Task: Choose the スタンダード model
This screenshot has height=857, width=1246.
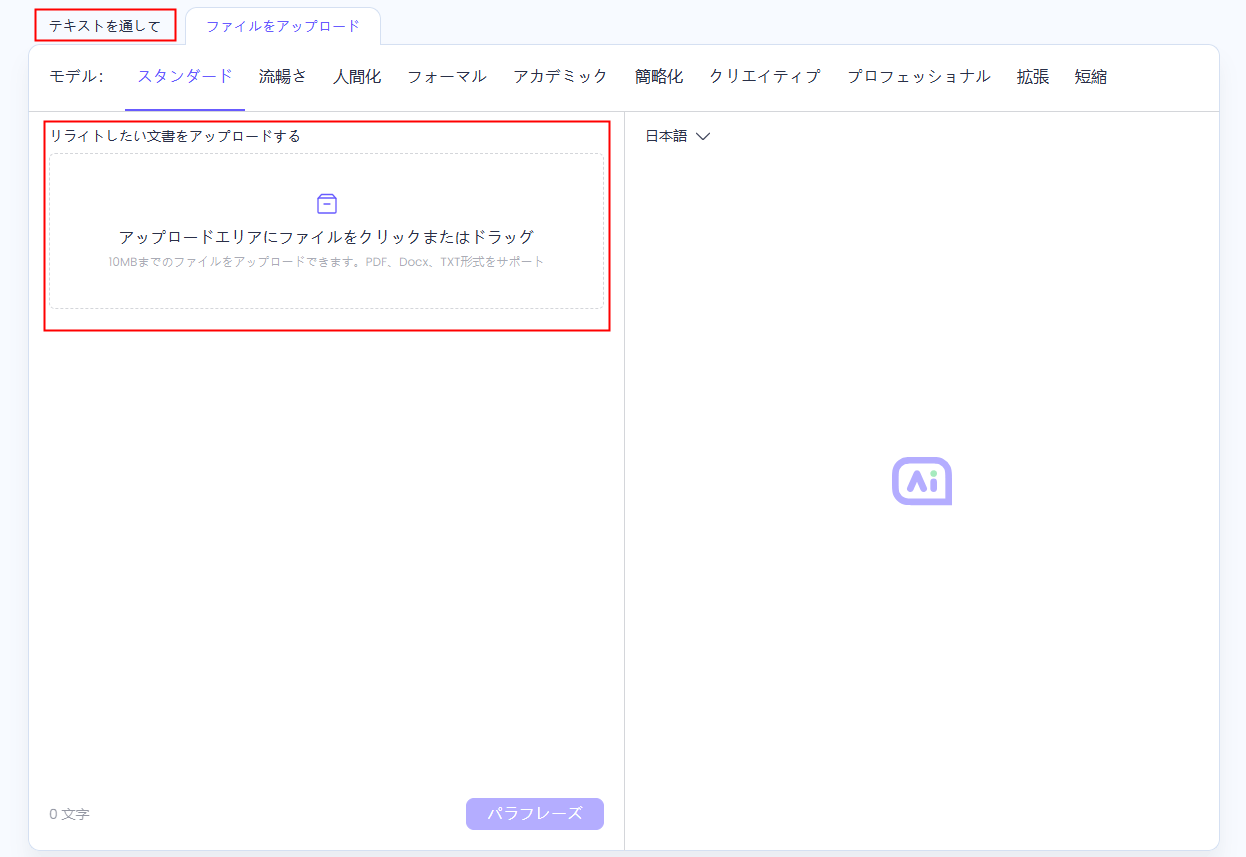Action: 185,77
